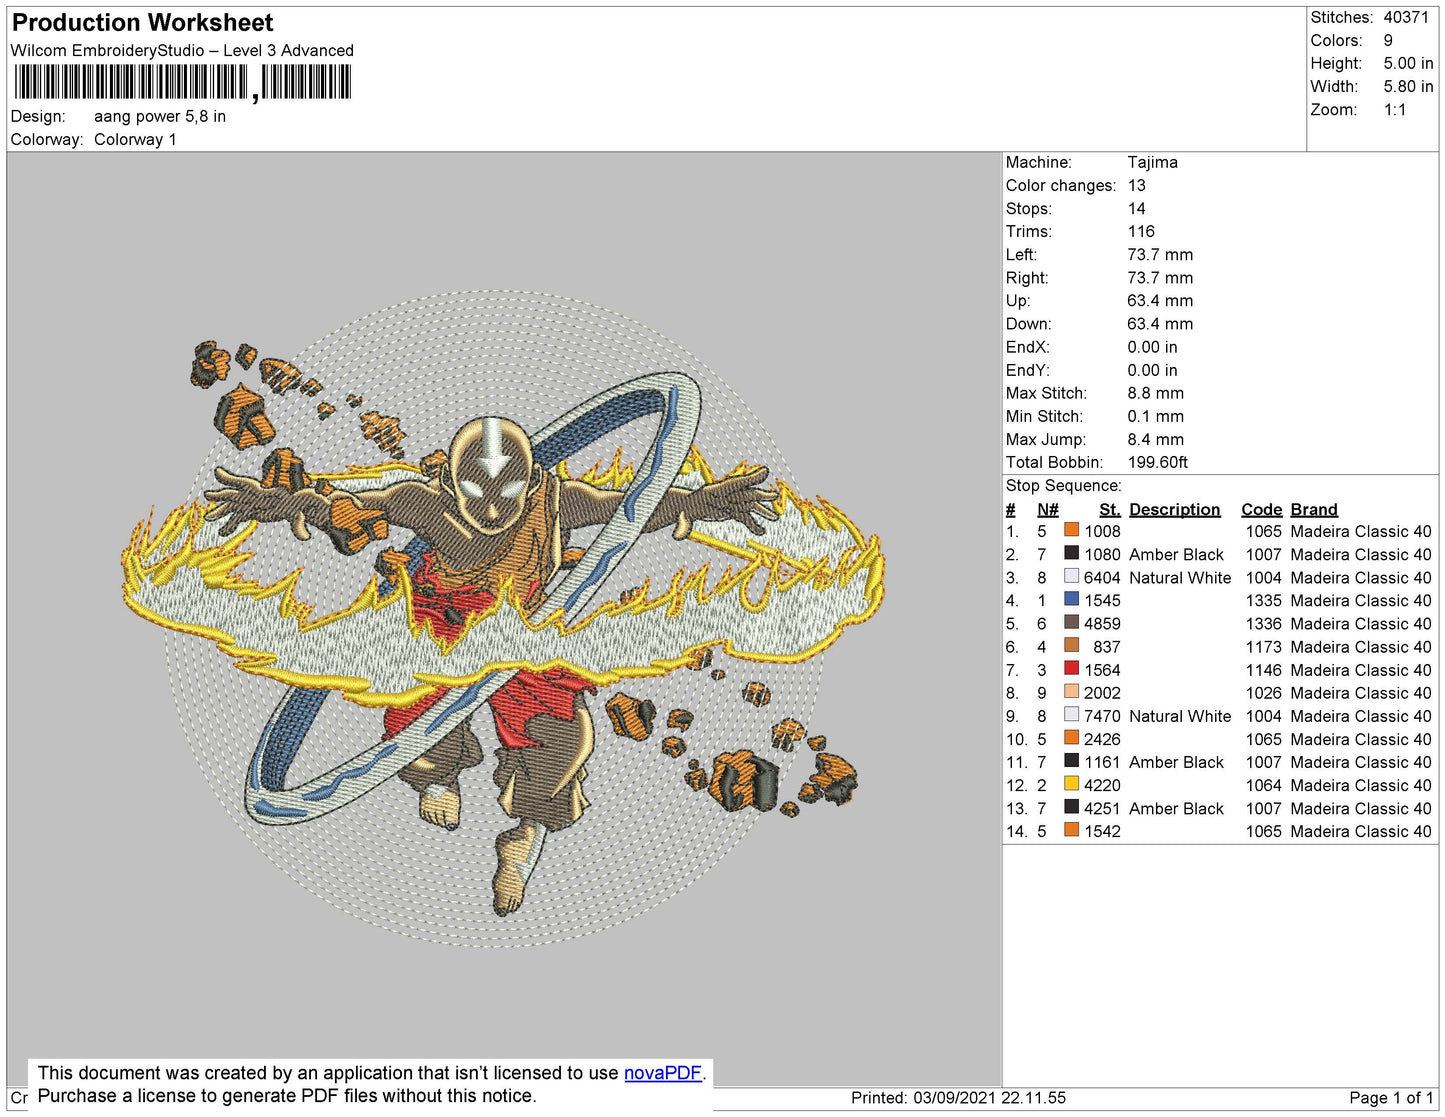Click code 1026 in row 8

(x=1263, y=693)
